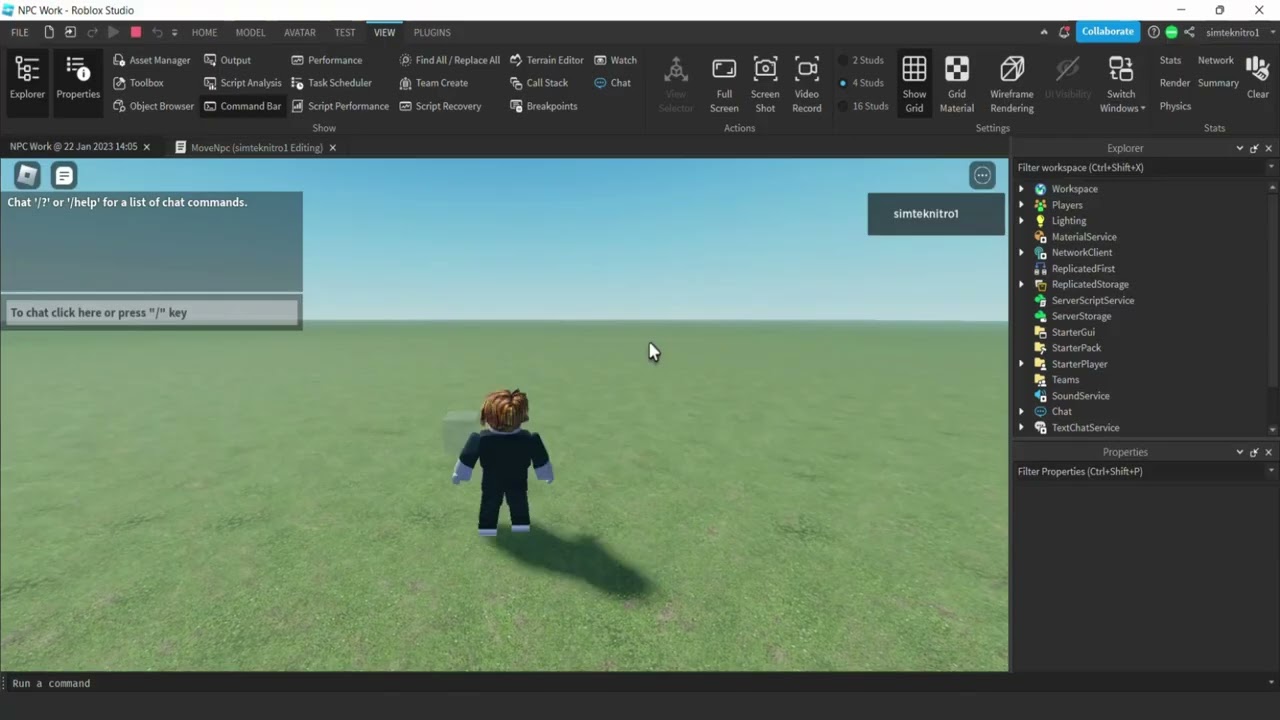This screenshot has height=720, width=1280.
Task: Show the Render stats
Action: [1175, 83]
